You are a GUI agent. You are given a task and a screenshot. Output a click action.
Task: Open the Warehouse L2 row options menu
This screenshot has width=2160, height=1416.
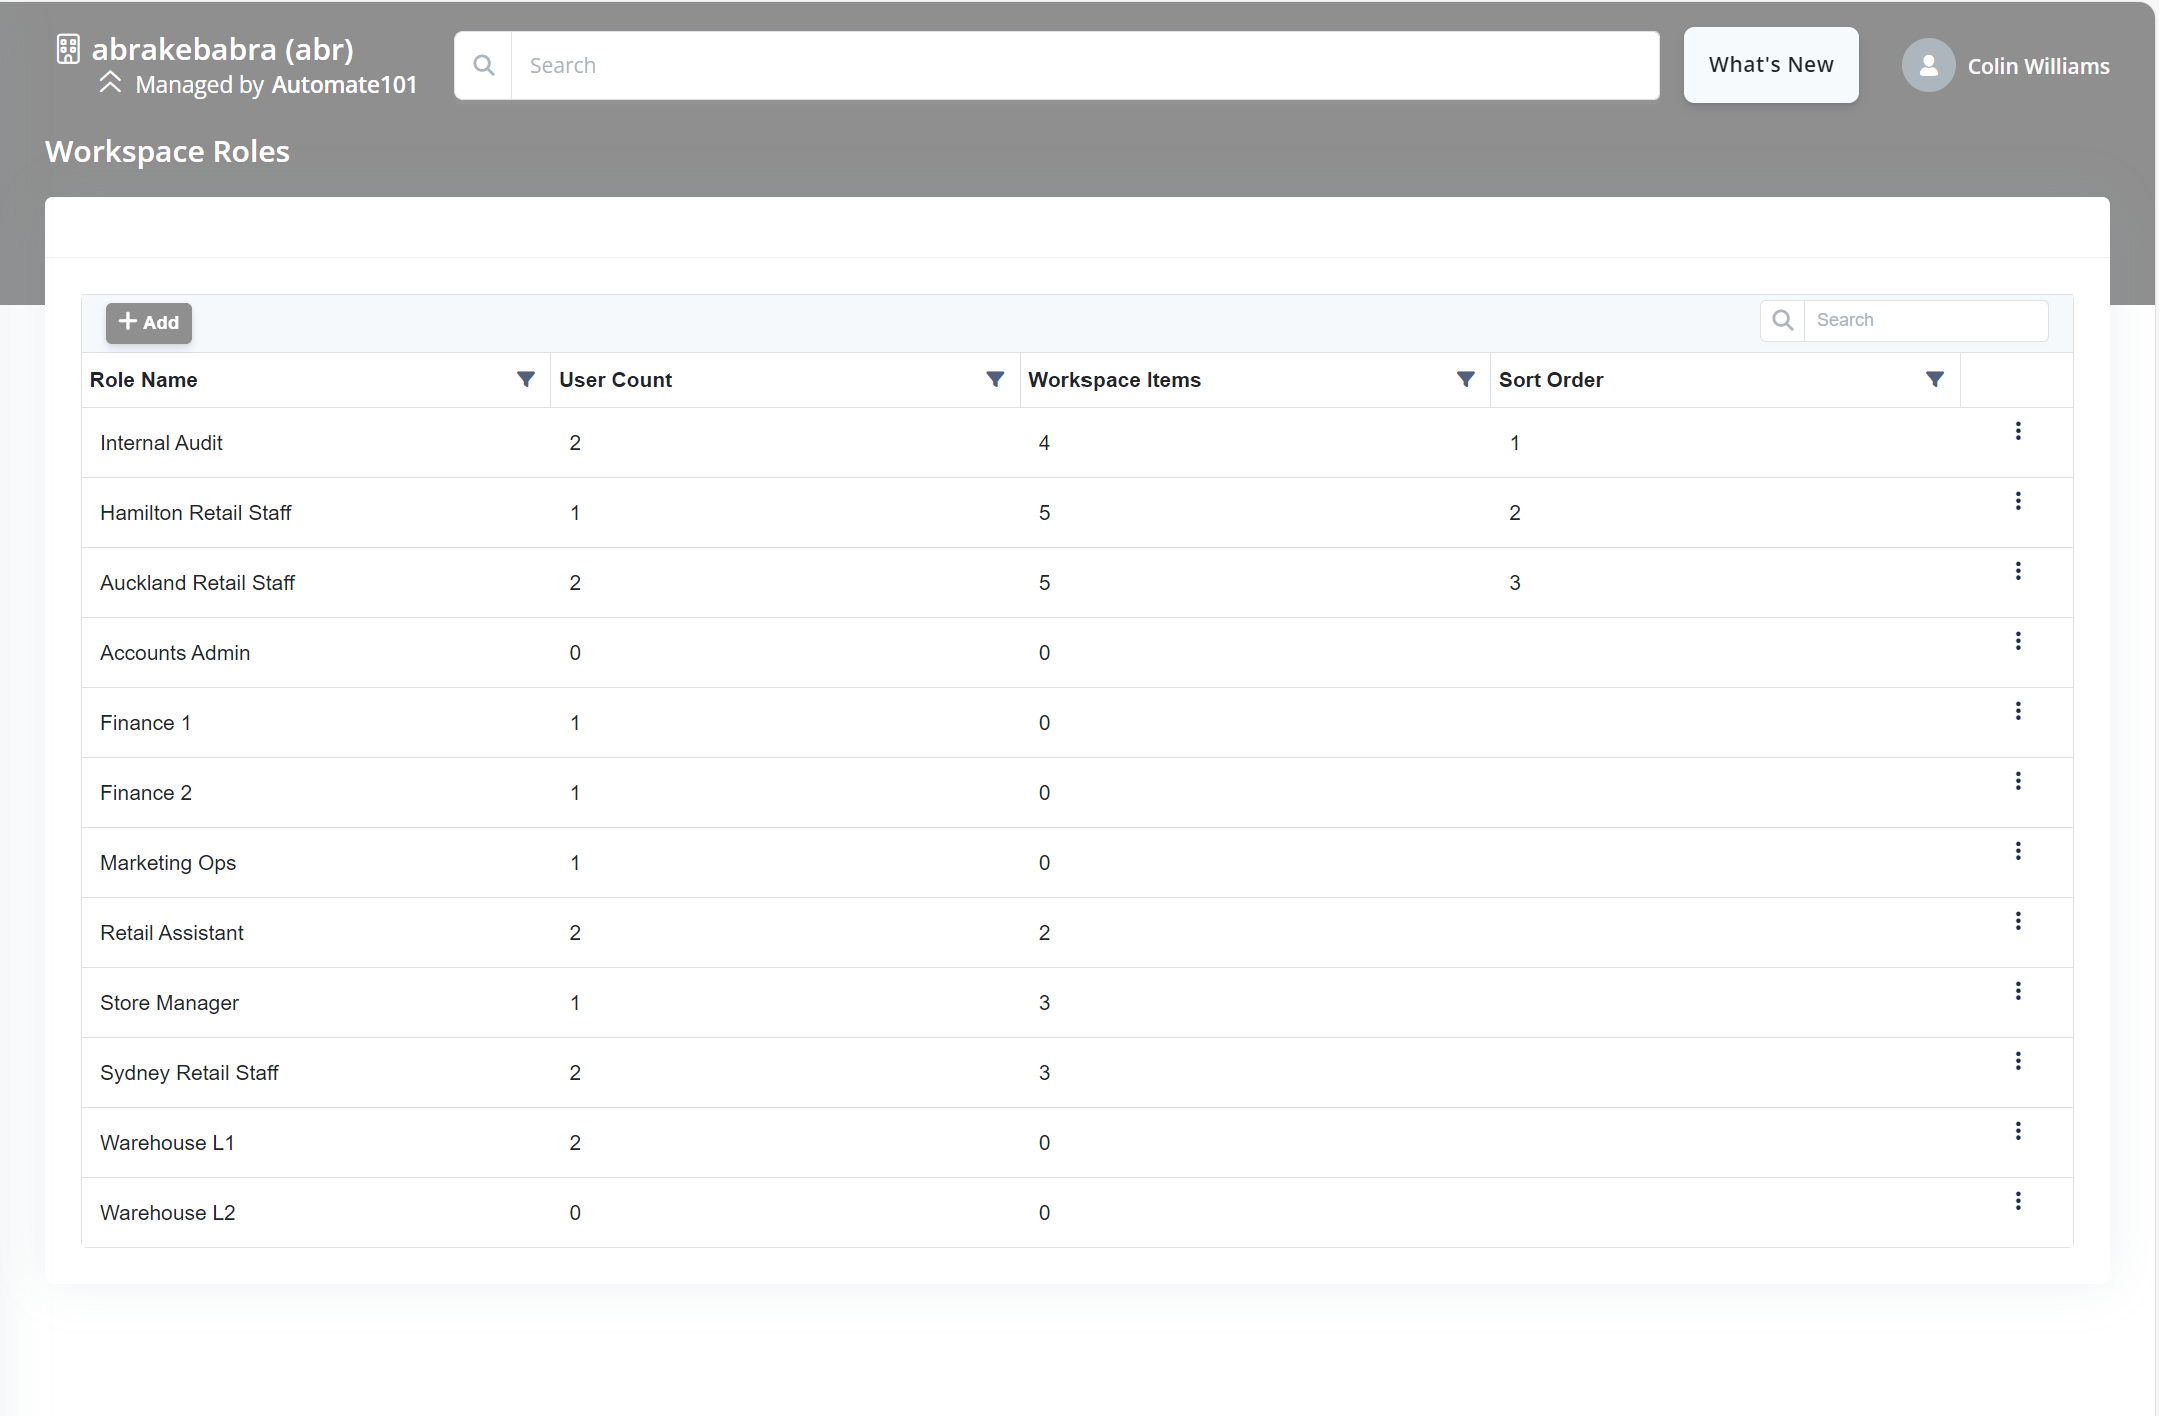tap(2018, 1201)
